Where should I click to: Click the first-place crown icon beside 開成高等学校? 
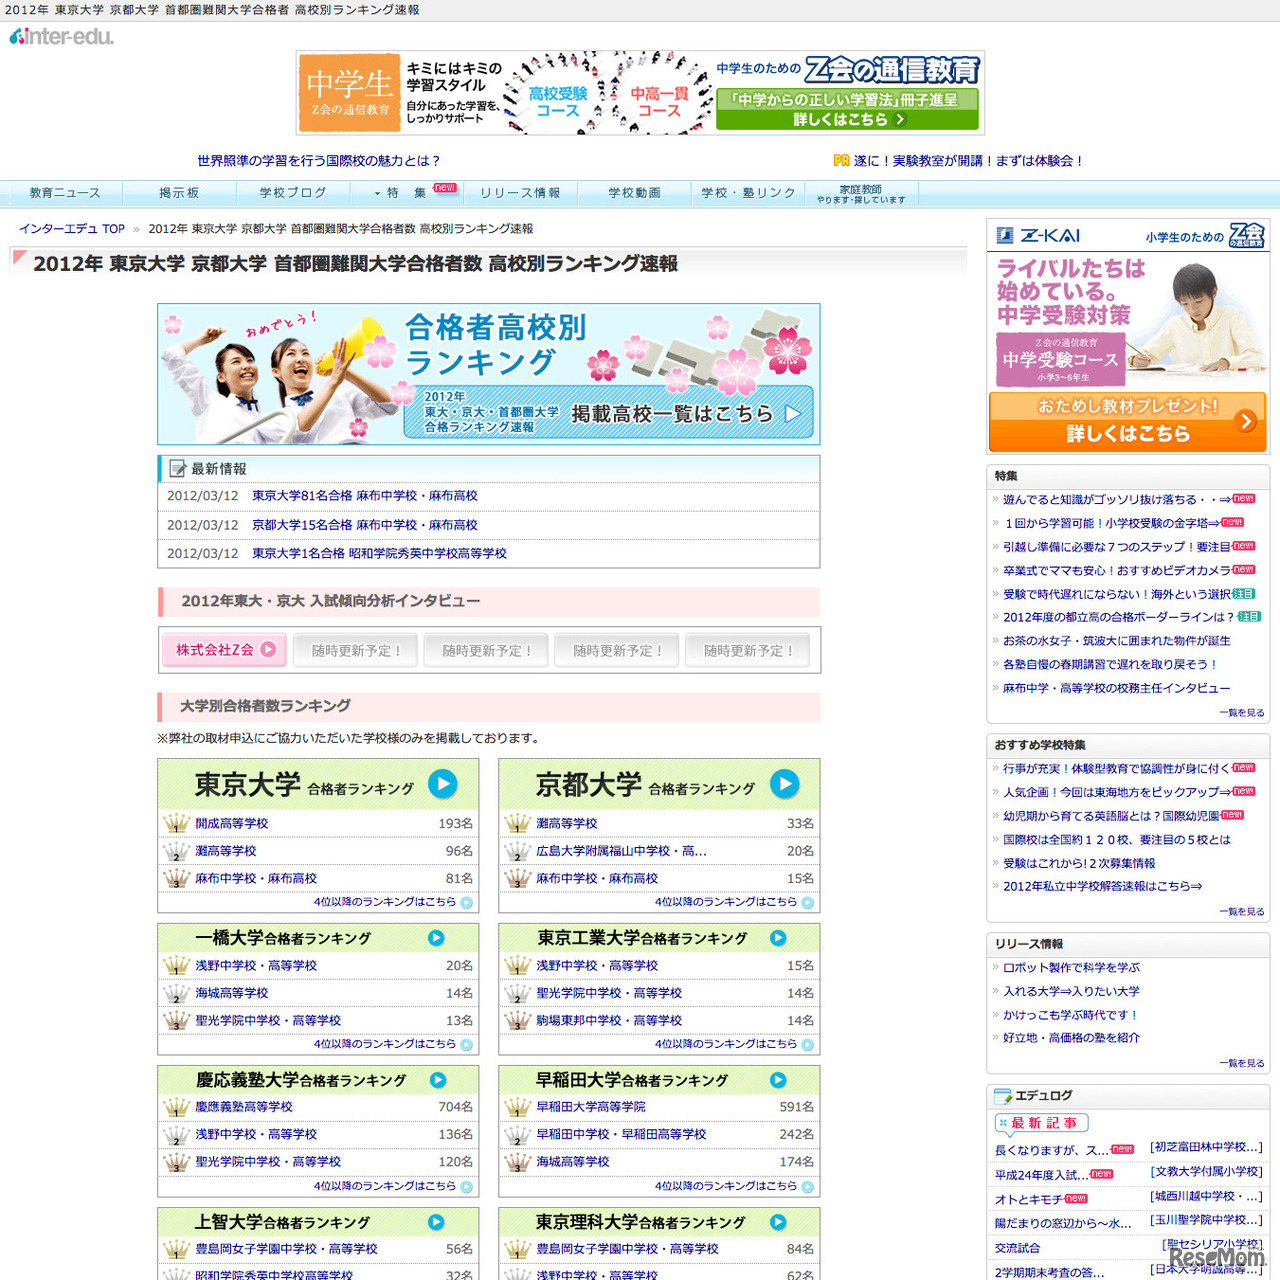176,824
